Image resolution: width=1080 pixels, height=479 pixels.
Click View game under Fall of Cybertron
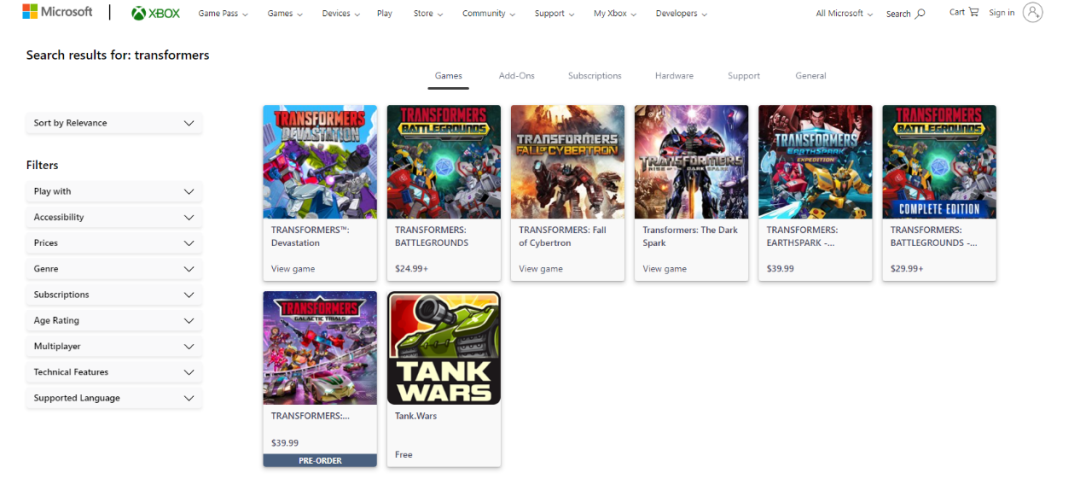coord(541,269)
